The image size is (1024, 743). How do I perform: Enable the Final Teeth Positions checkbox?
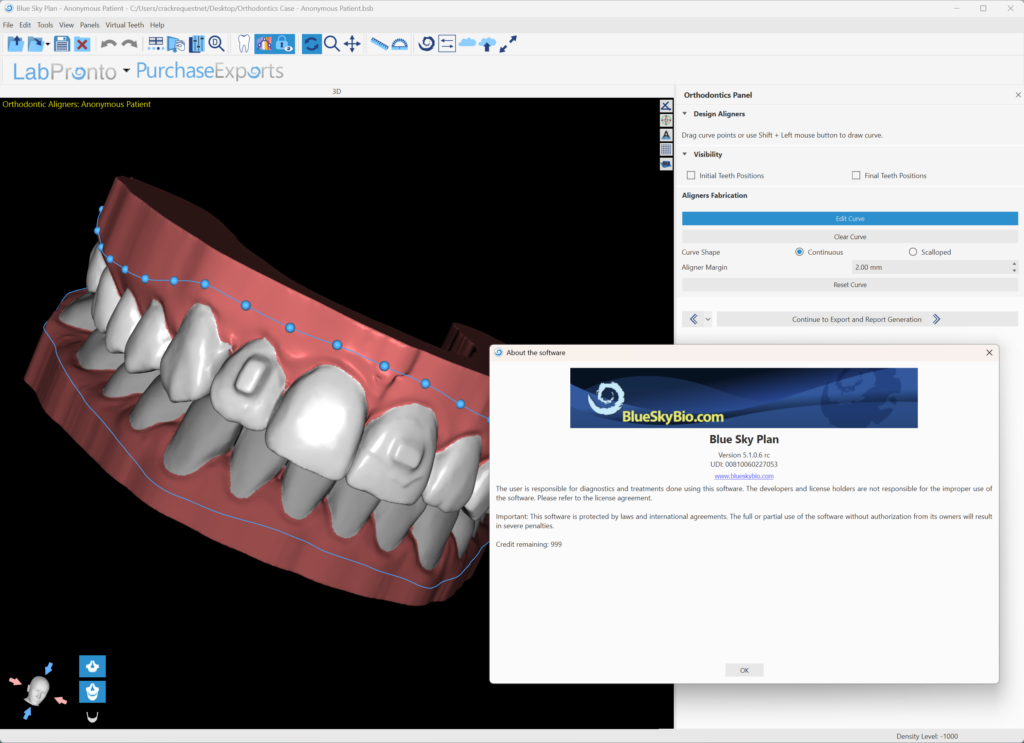pos(856,175)
